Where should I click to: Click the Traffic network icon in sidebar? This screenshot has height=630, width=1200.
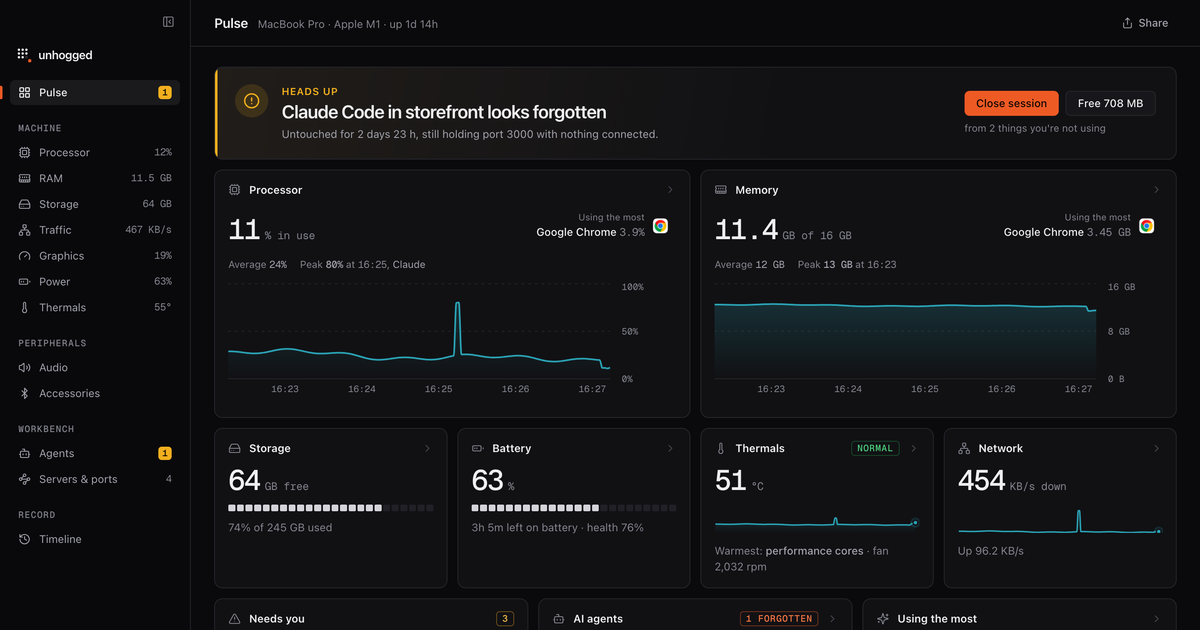pos(25,230)
